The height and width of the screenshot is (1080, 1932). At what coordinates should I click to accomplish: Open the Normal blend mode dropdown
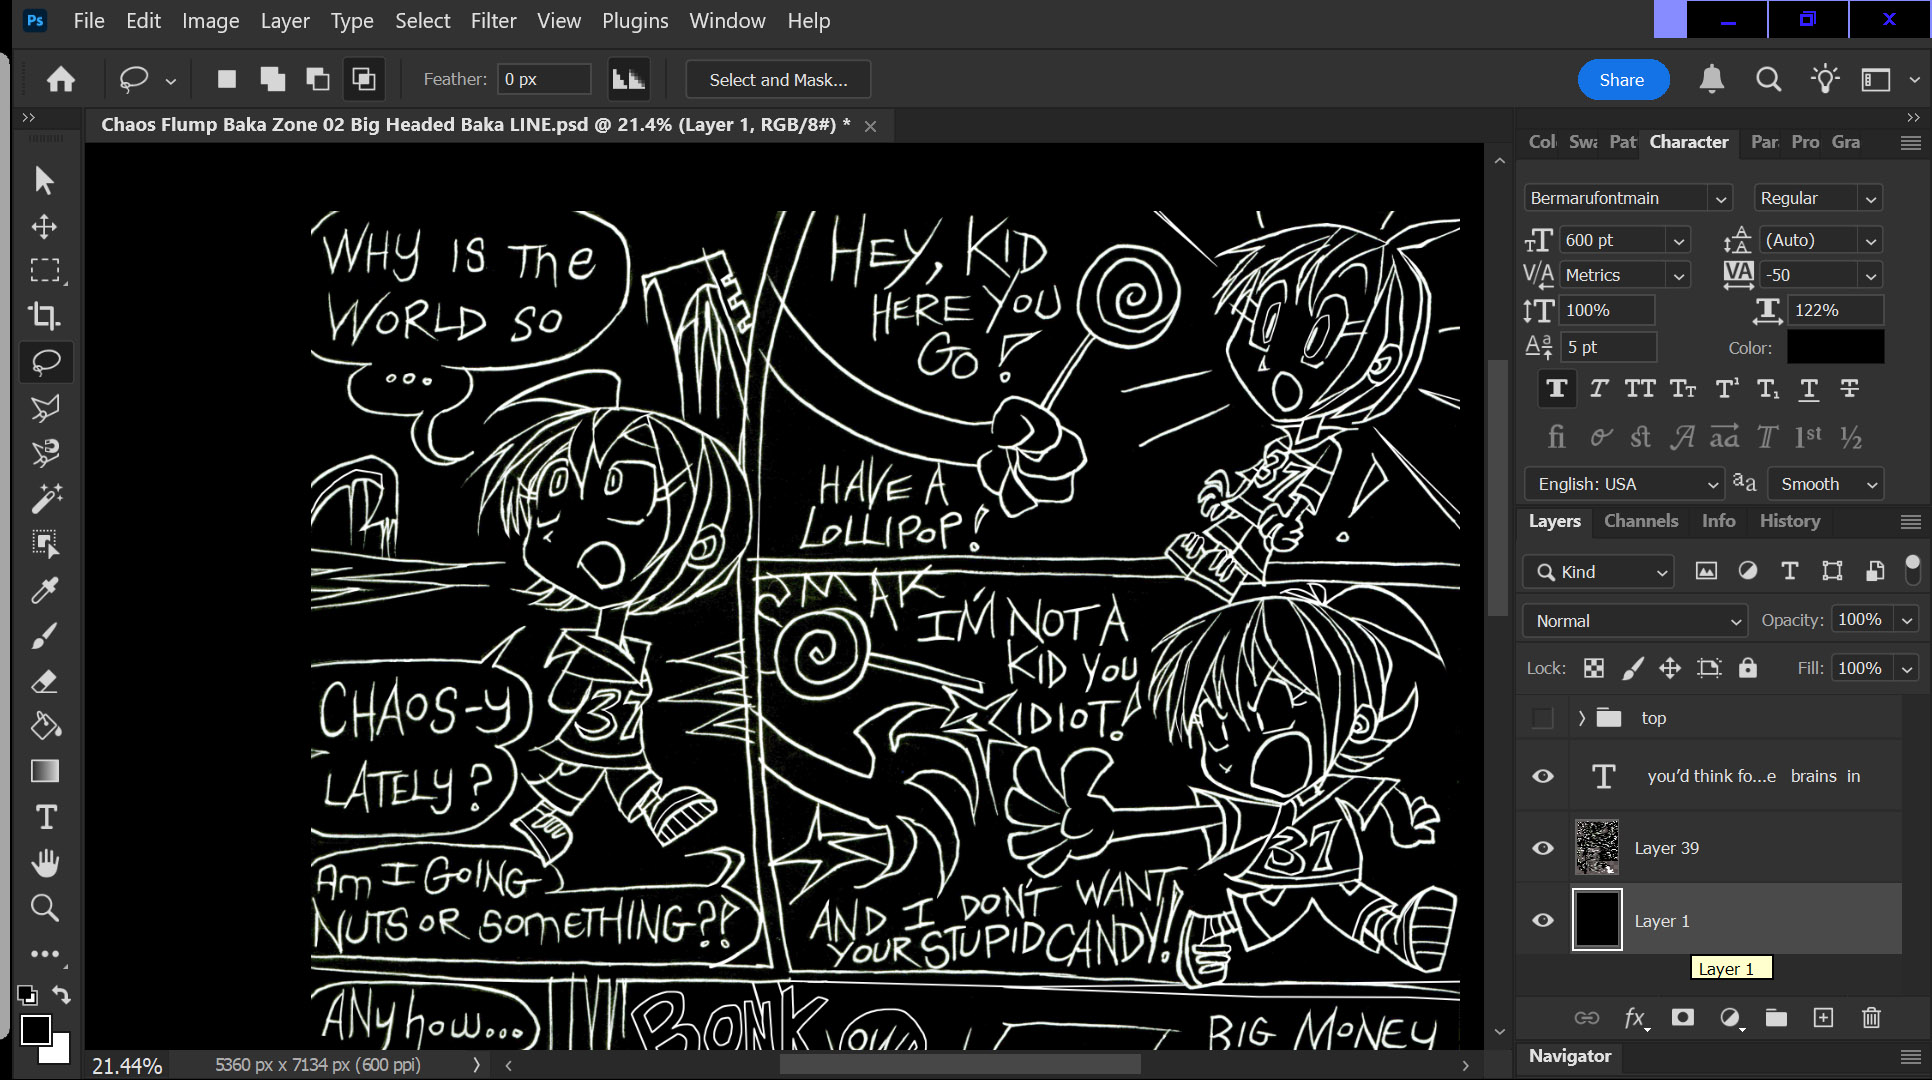(1635, 621)
